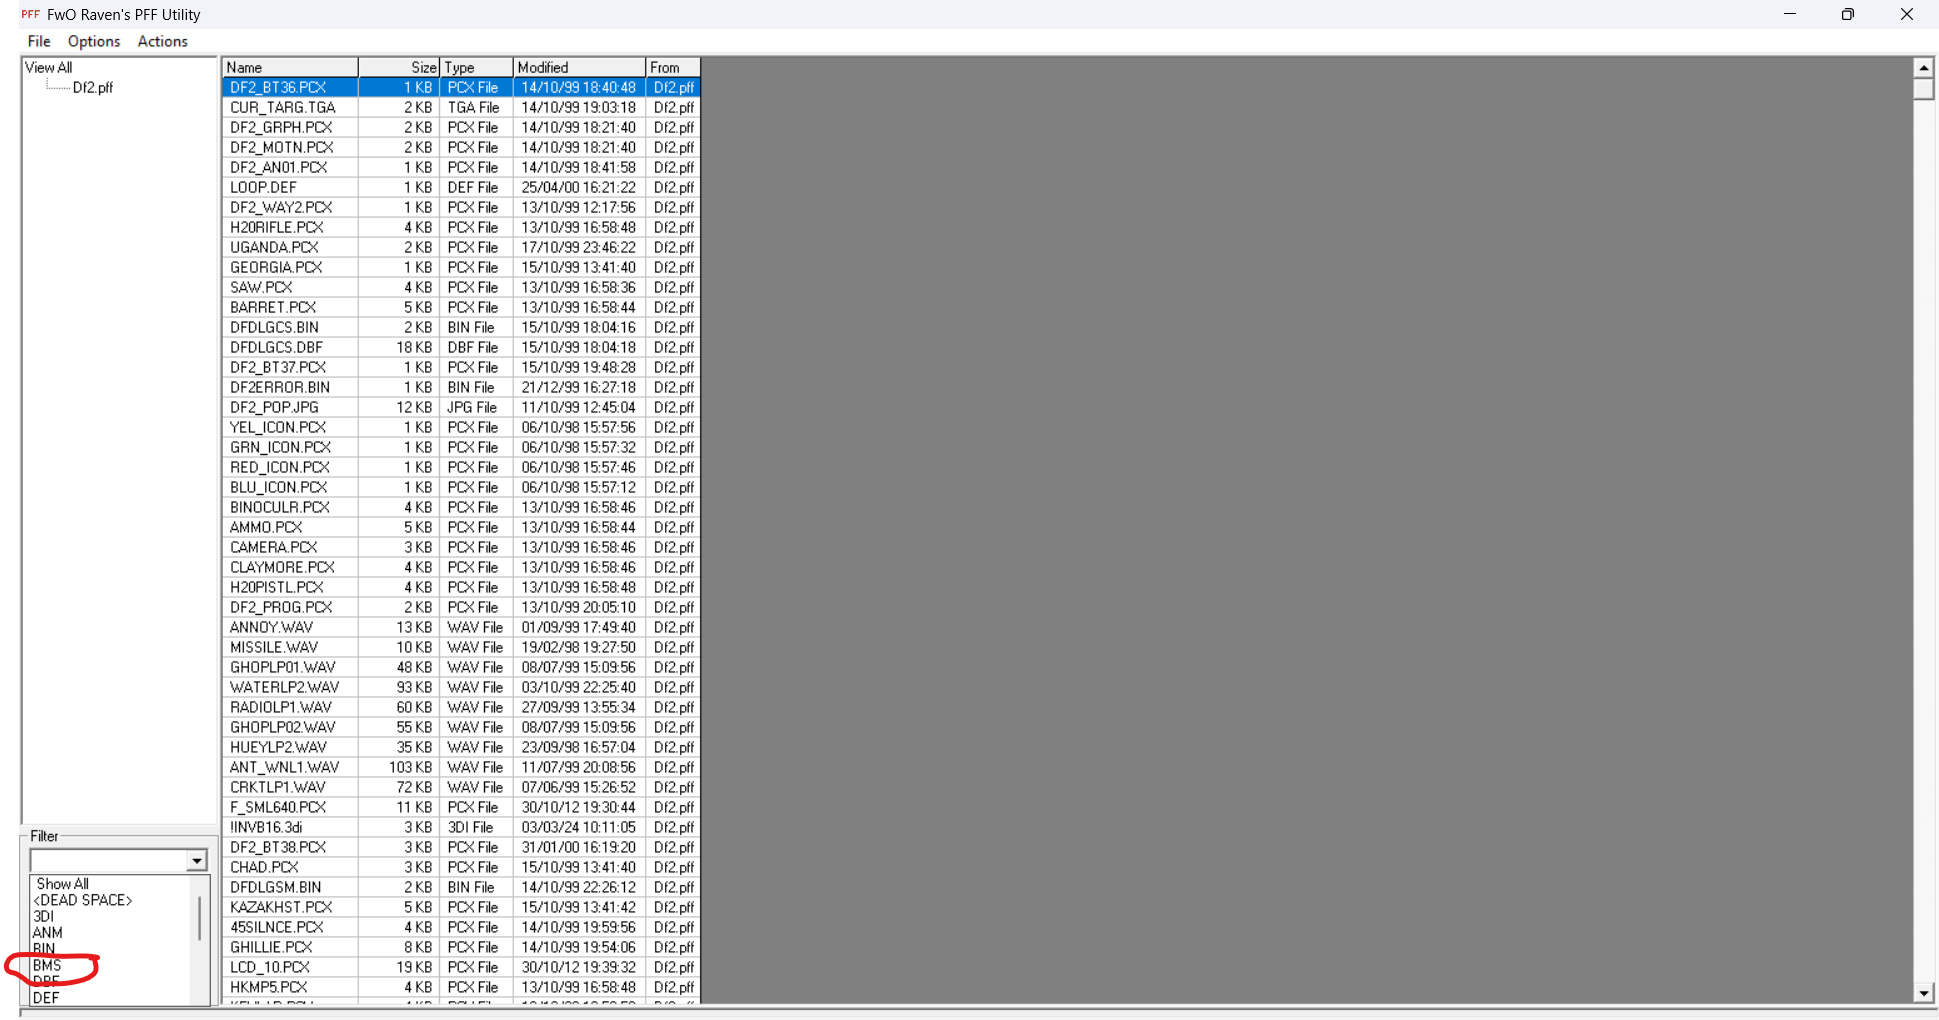Select file GRN_ICON.PCX
Viewport: 1939px width, 1020px height.
[280, 447]
